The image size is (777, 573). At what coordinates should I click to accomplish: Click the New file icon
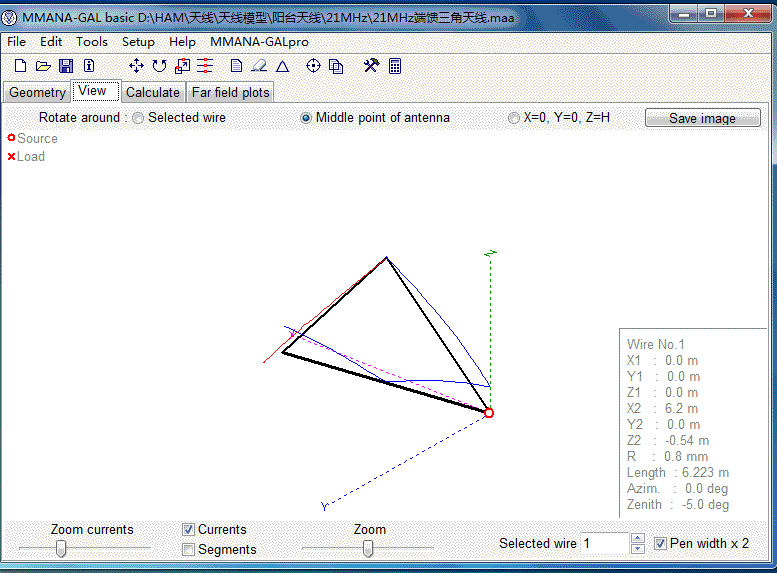[x=20, y=66]
